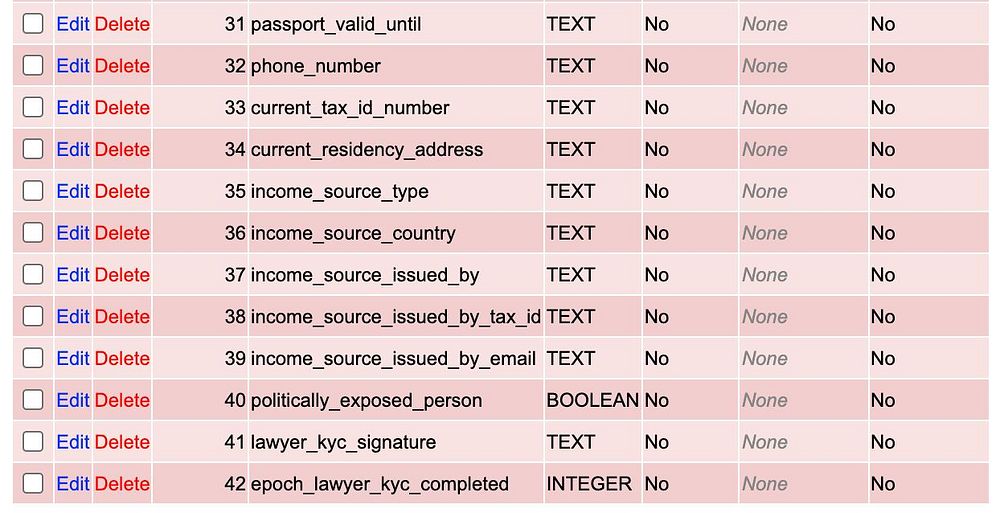Check the epoch_lawyer_kyc_completed row checkbox
This screenshot has height=513, width=1000.
[33, 484]
